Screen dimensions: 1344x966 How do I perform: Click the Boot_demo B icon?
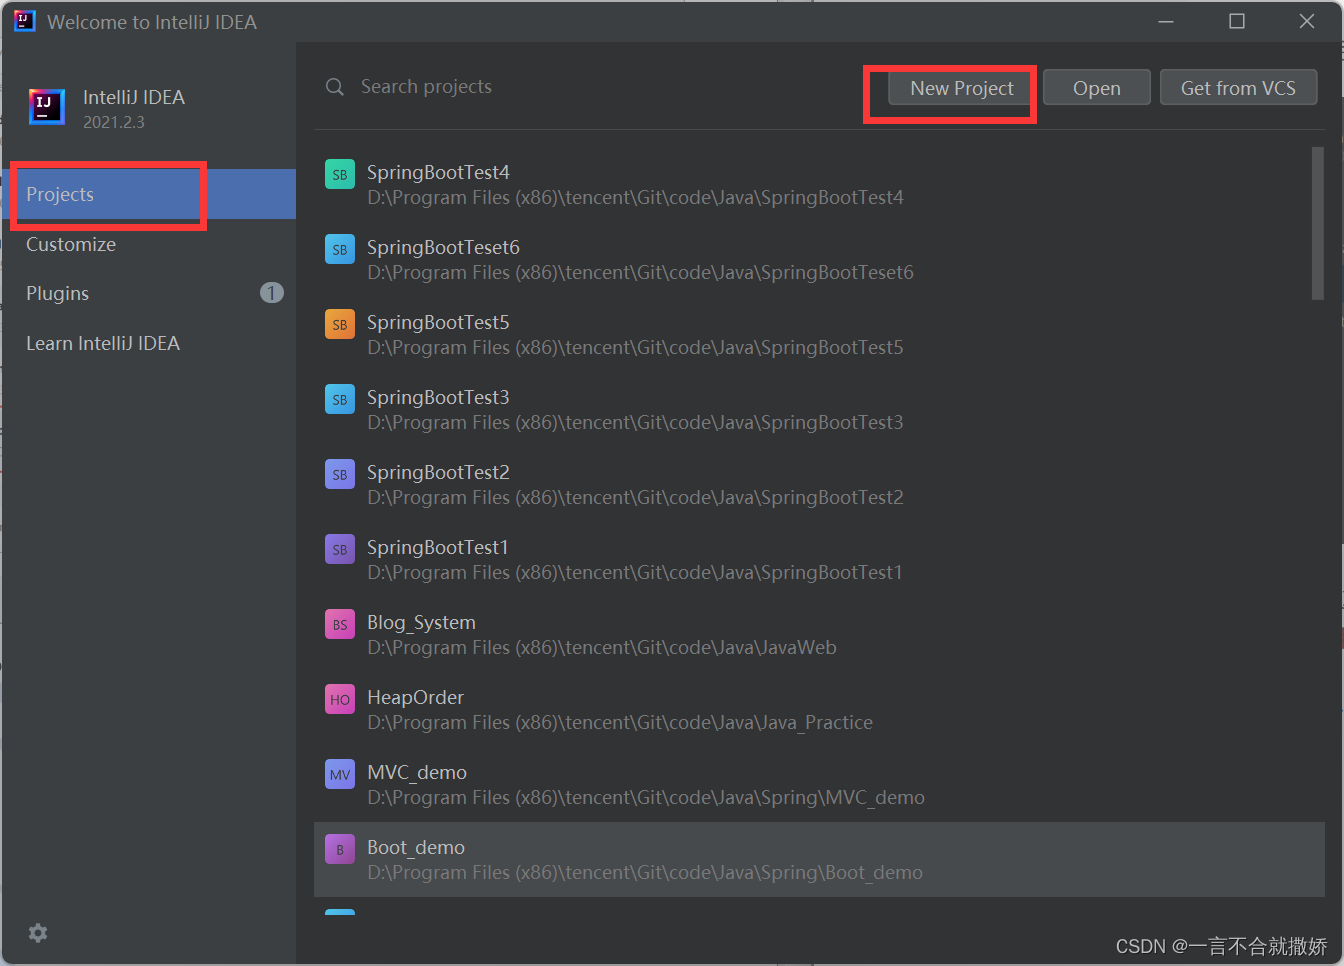pos(340,849)
